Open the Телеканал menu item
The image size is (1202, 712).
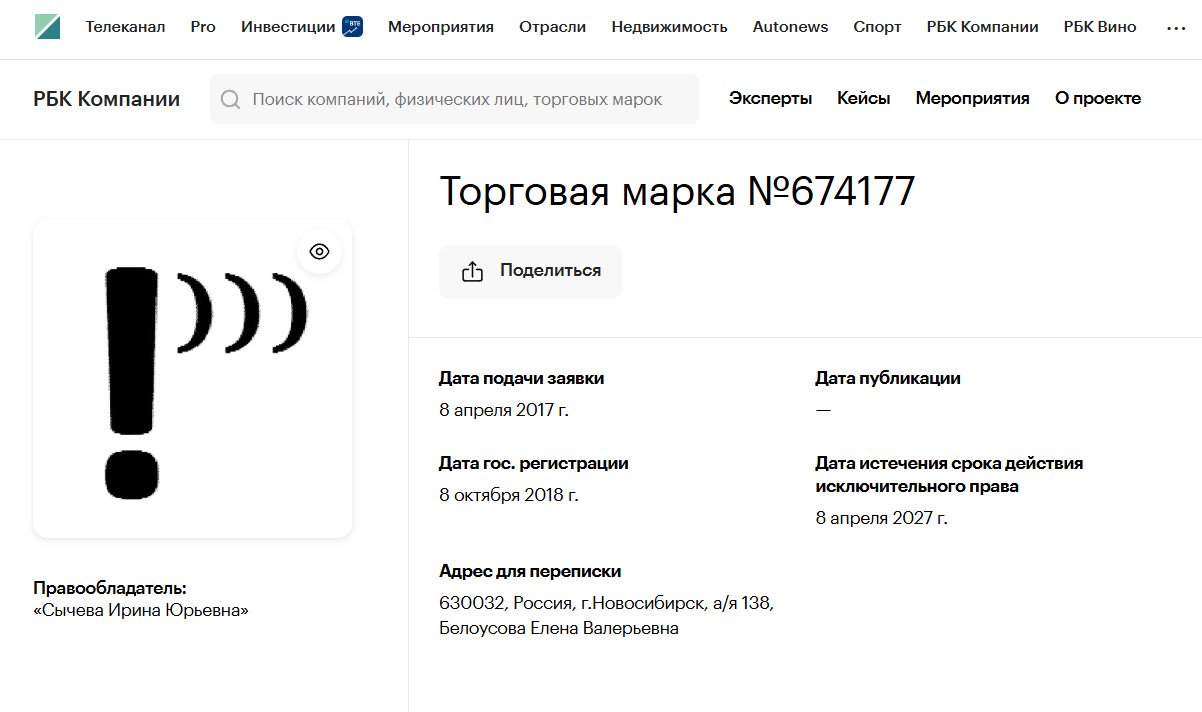point(125,27)
